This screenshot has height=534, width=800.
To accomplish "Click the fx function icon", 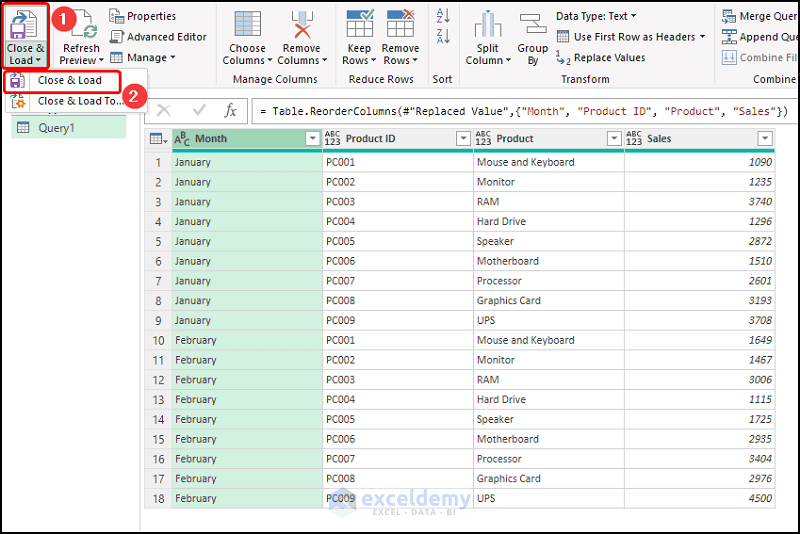I will click(x=231, y=111).
